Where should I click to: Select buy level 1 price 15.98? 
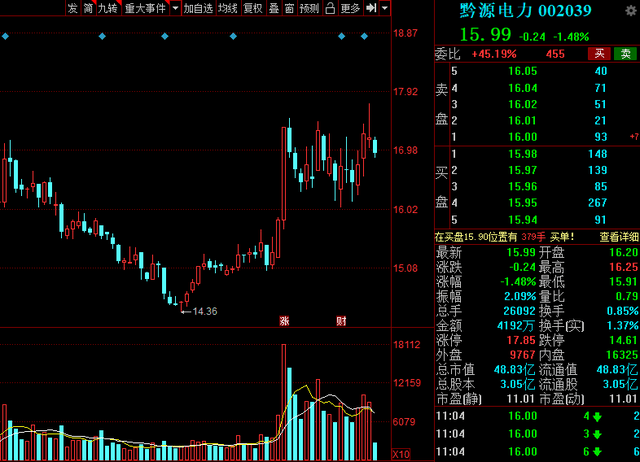pyautogui.click(x=522, y=154)
